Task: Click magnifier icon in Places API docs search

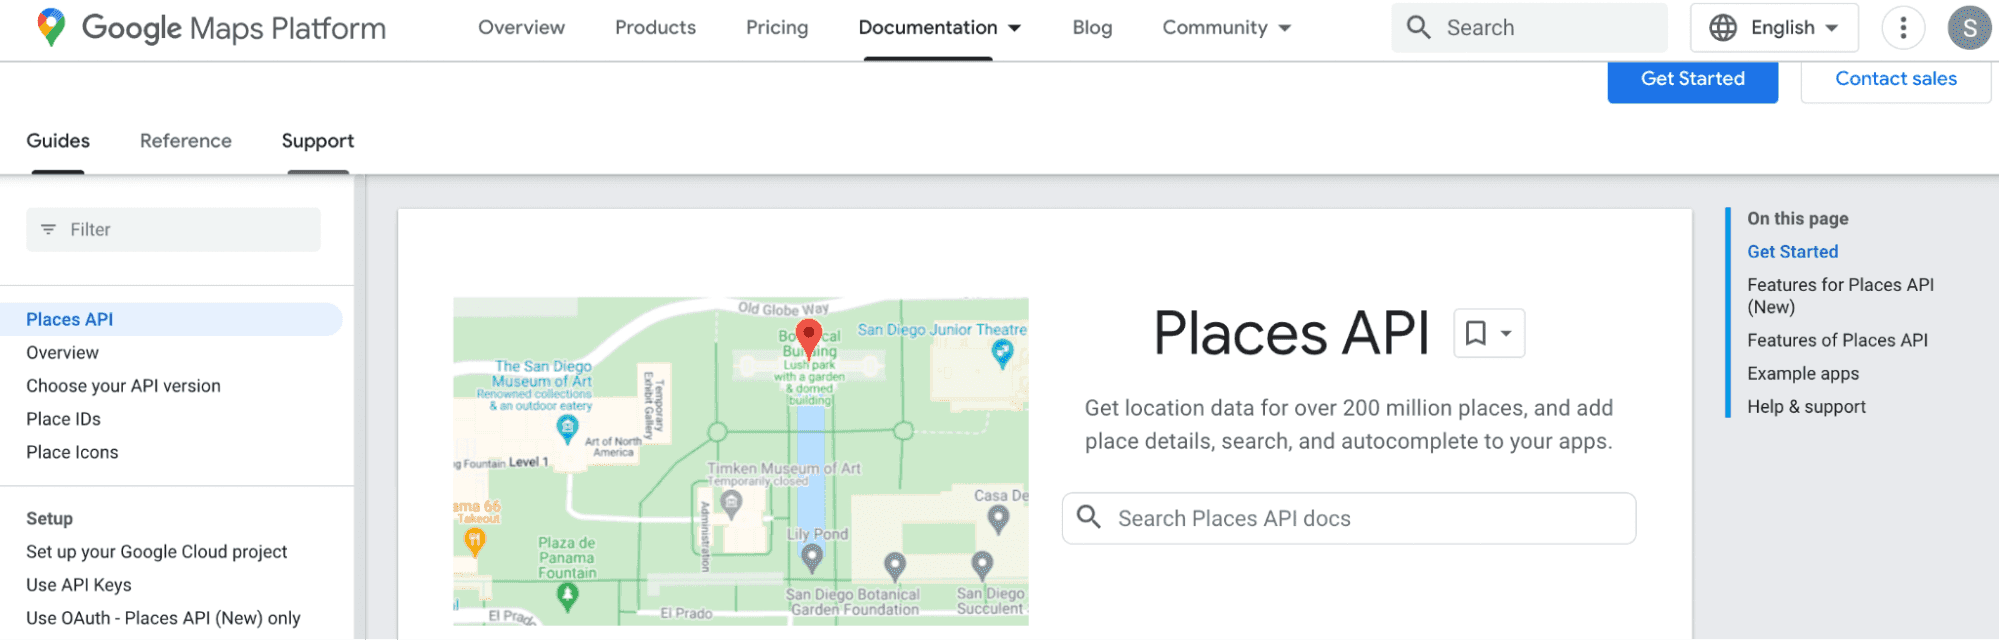Action: click(x=1089, y=517)
